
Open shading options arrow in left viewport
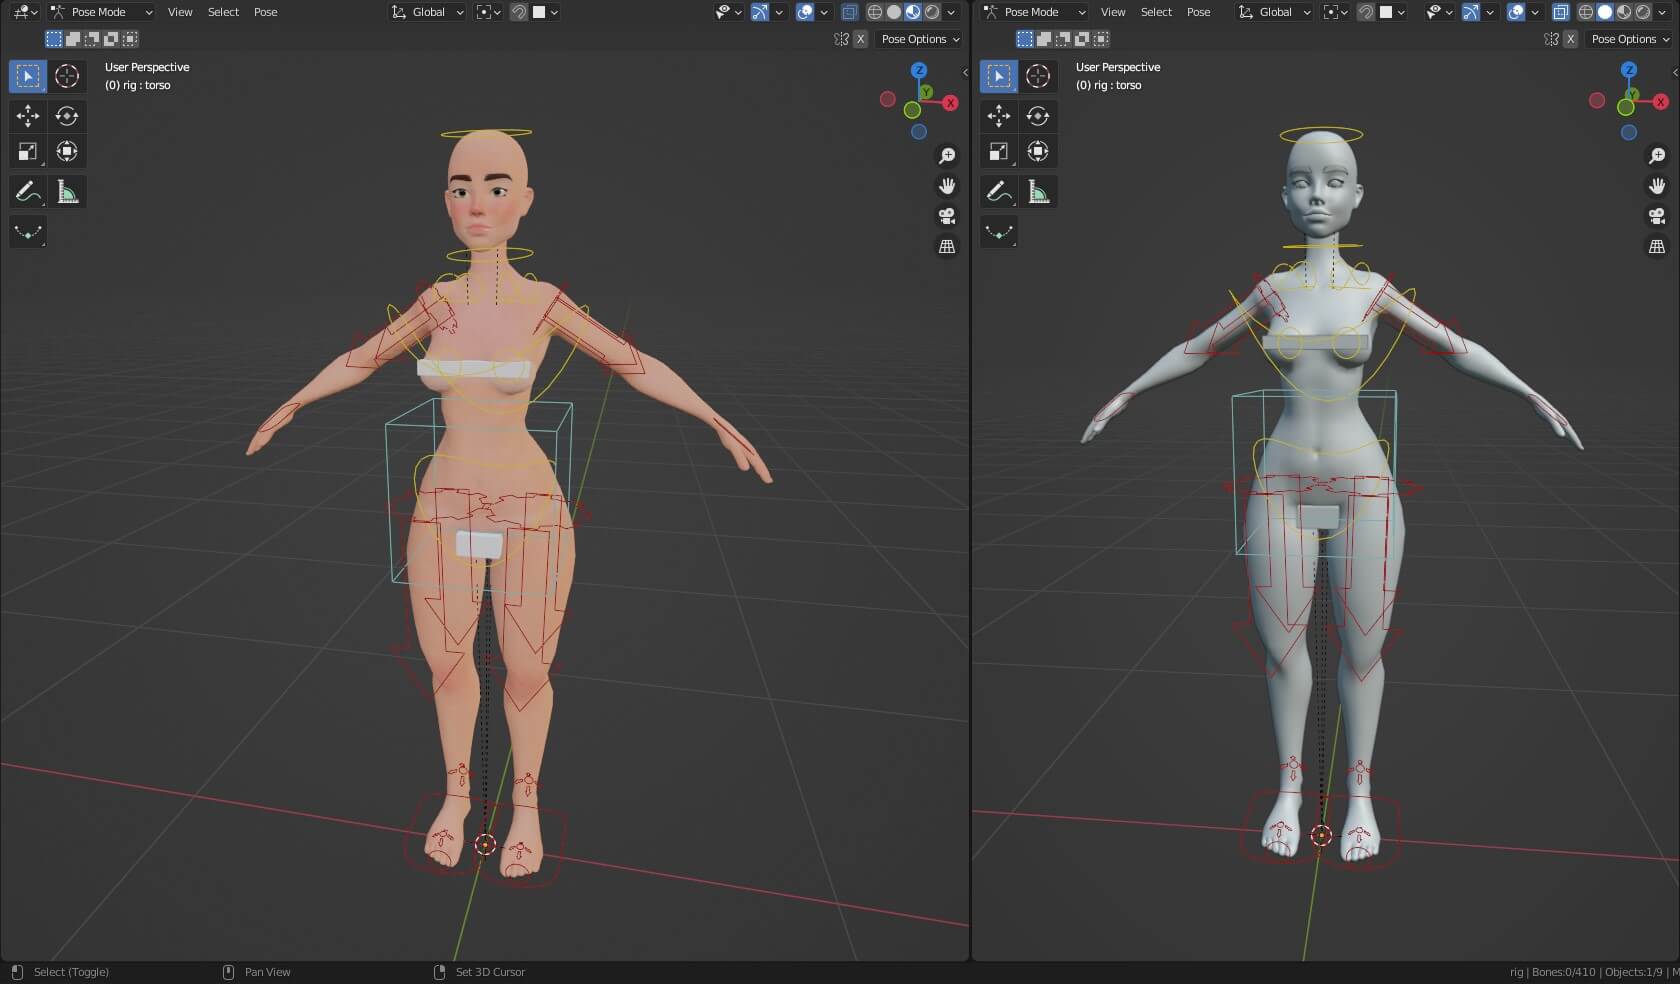click(x=951, y=12)
